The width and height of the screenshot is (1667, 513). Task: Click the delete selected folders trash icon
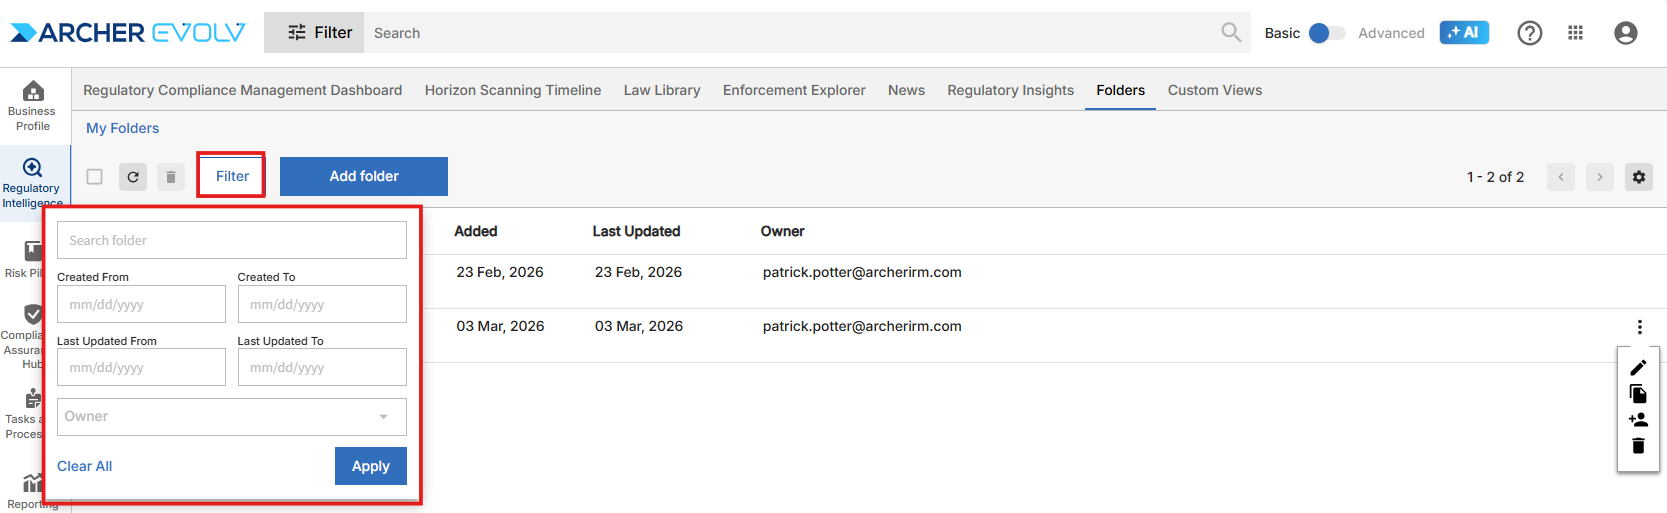click(171, 177)
